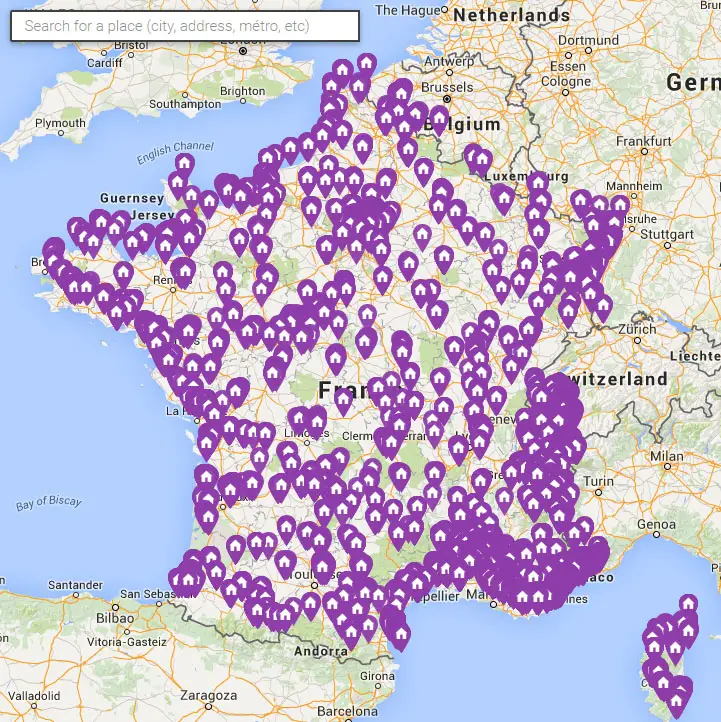Click the Santander city label
The width and height of the screenshot is (721, 722).
[x=75, y=585]
